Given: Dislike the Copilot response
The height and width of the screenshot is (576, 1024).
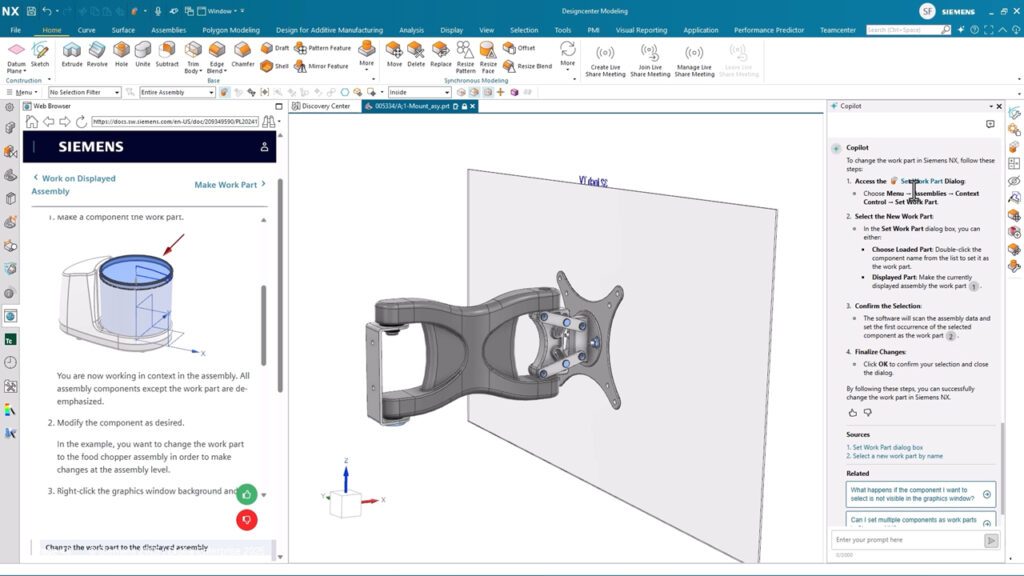Looking at the screenshot, I should click(x=868, y=413).
